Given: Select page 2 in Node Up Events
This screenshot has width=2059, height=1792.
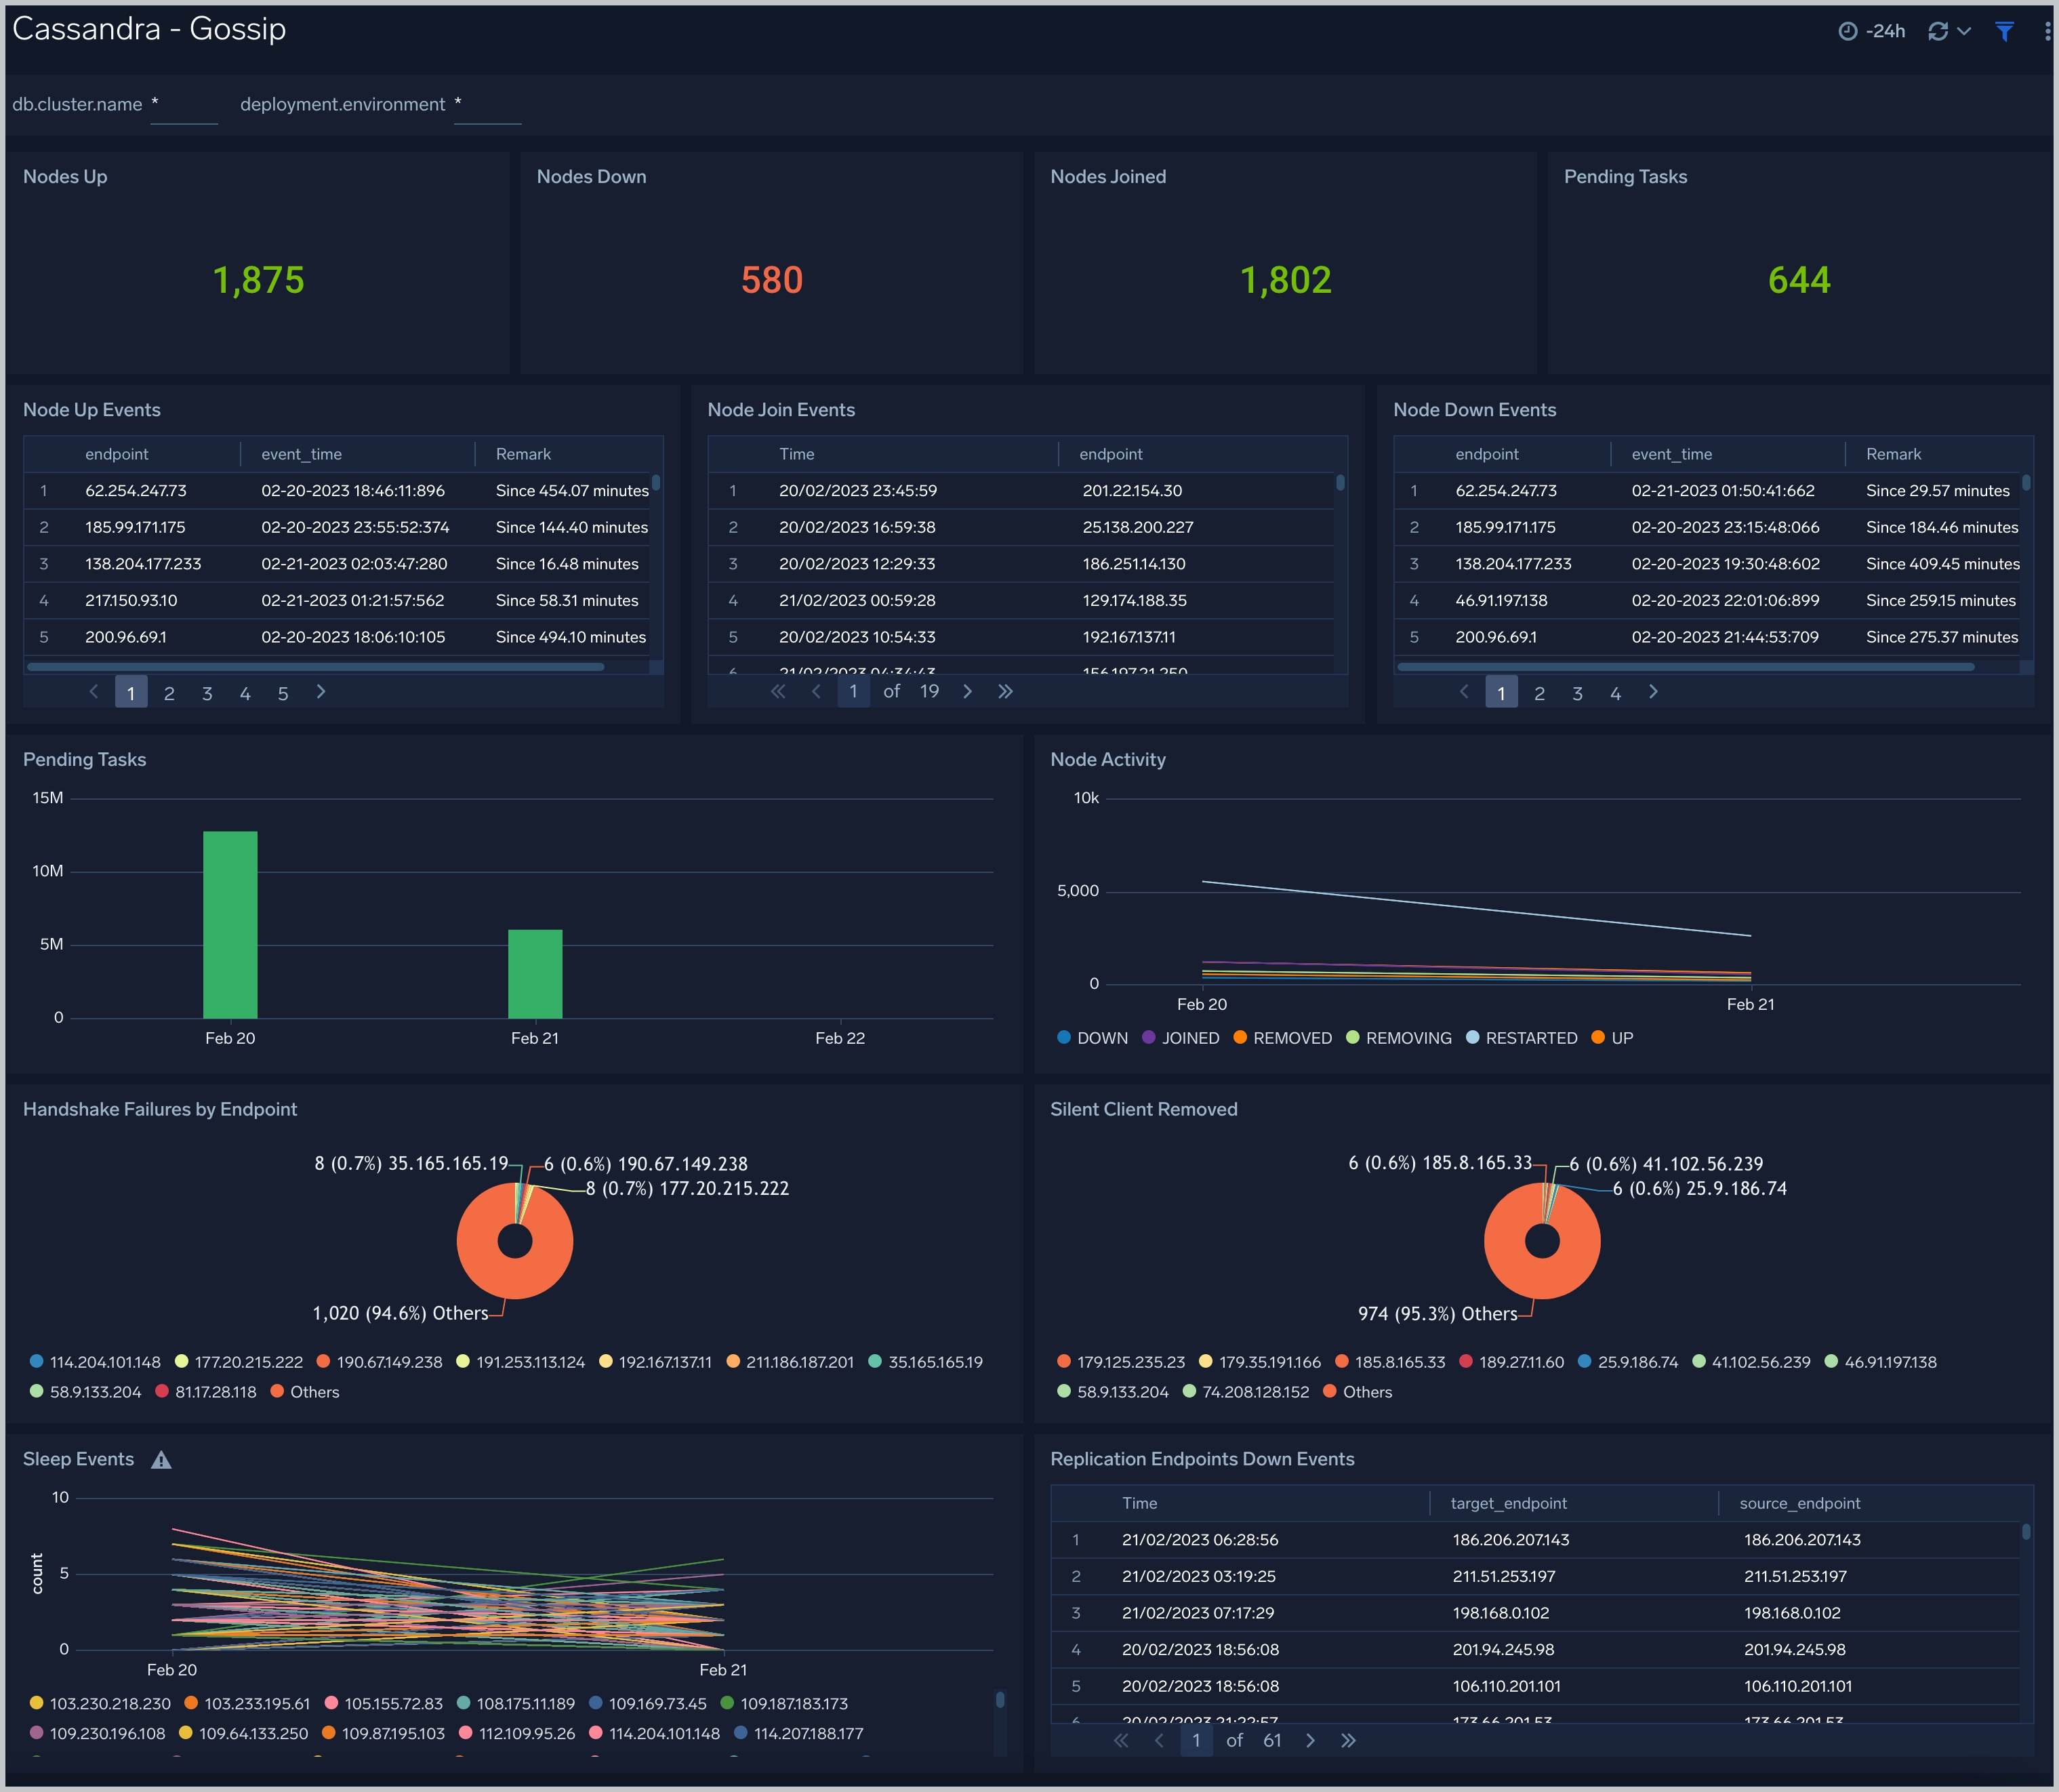Looking at the screenshot, I should pyautogui.click(x=169, y=693).
